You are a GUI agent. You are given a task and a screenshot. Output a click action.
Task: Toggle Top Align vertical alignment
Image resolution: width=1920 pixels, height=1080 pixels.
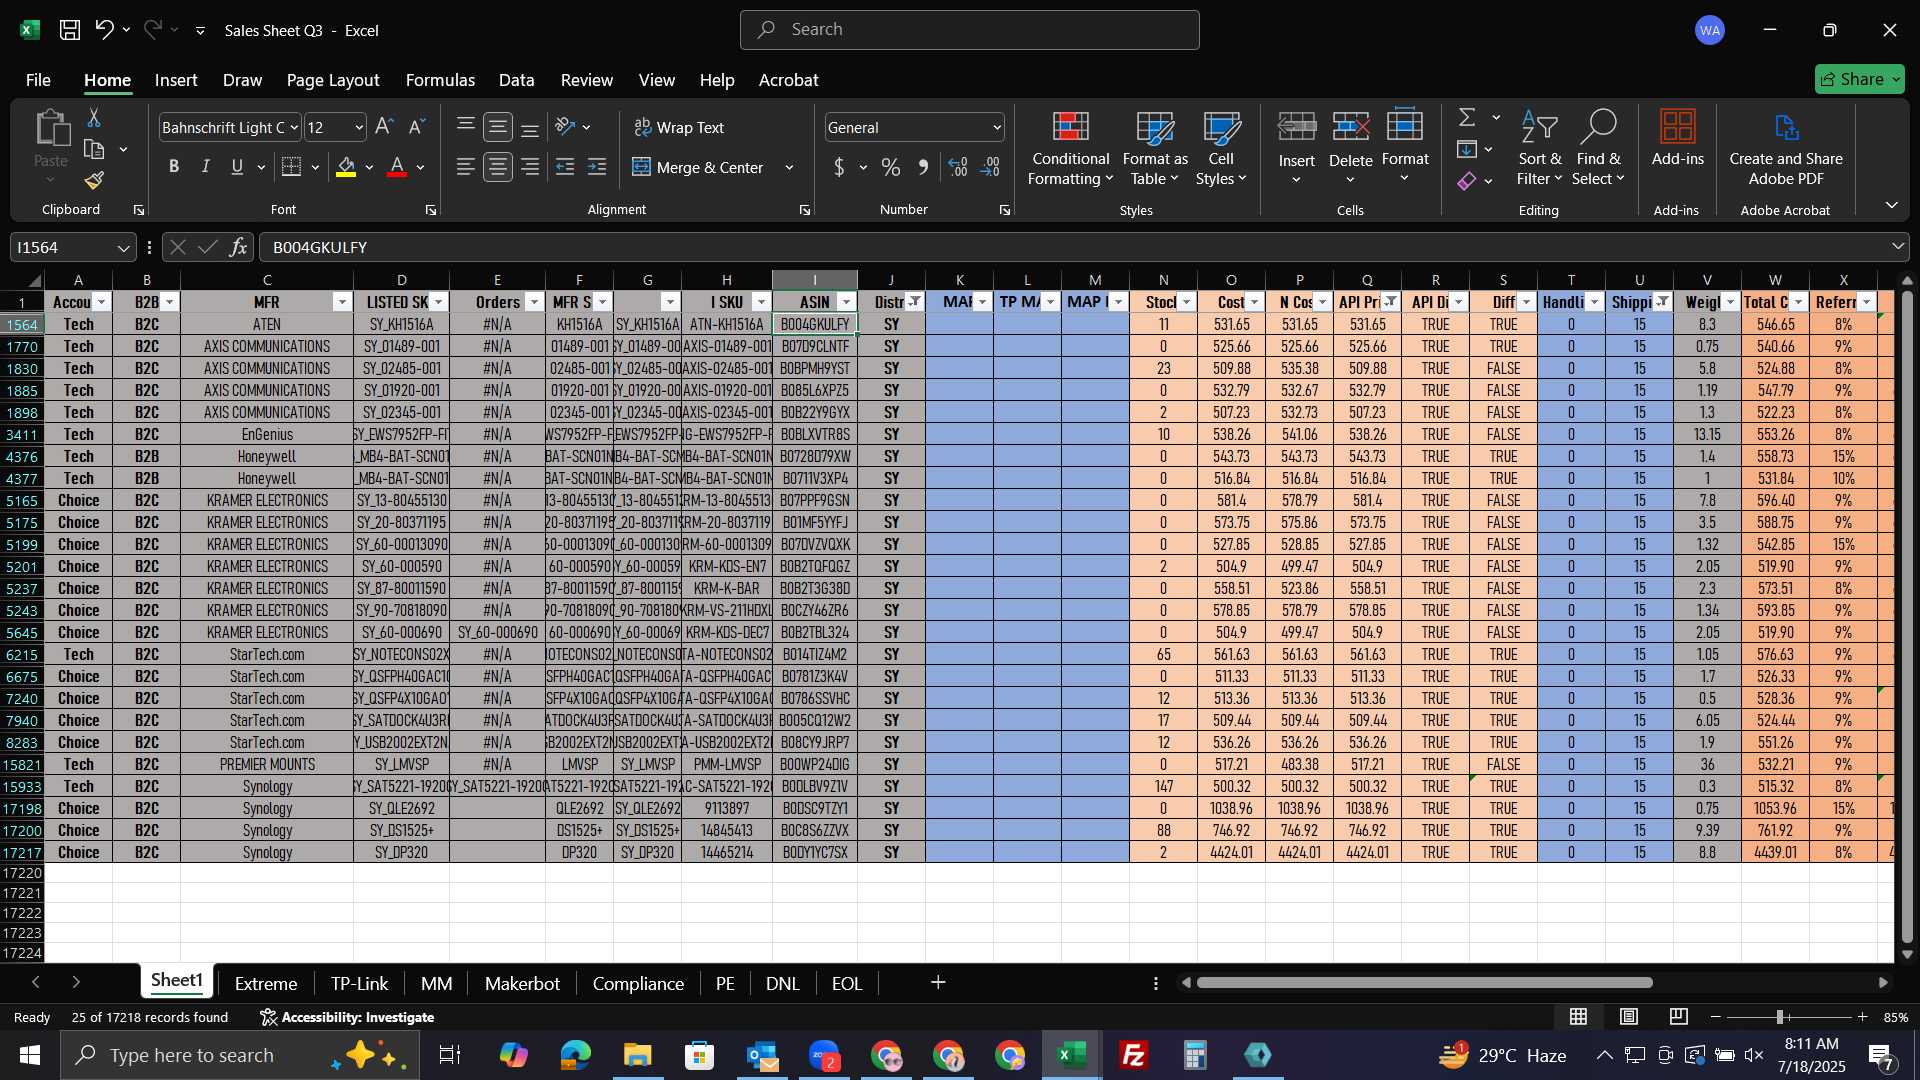[x=465, y=127]
